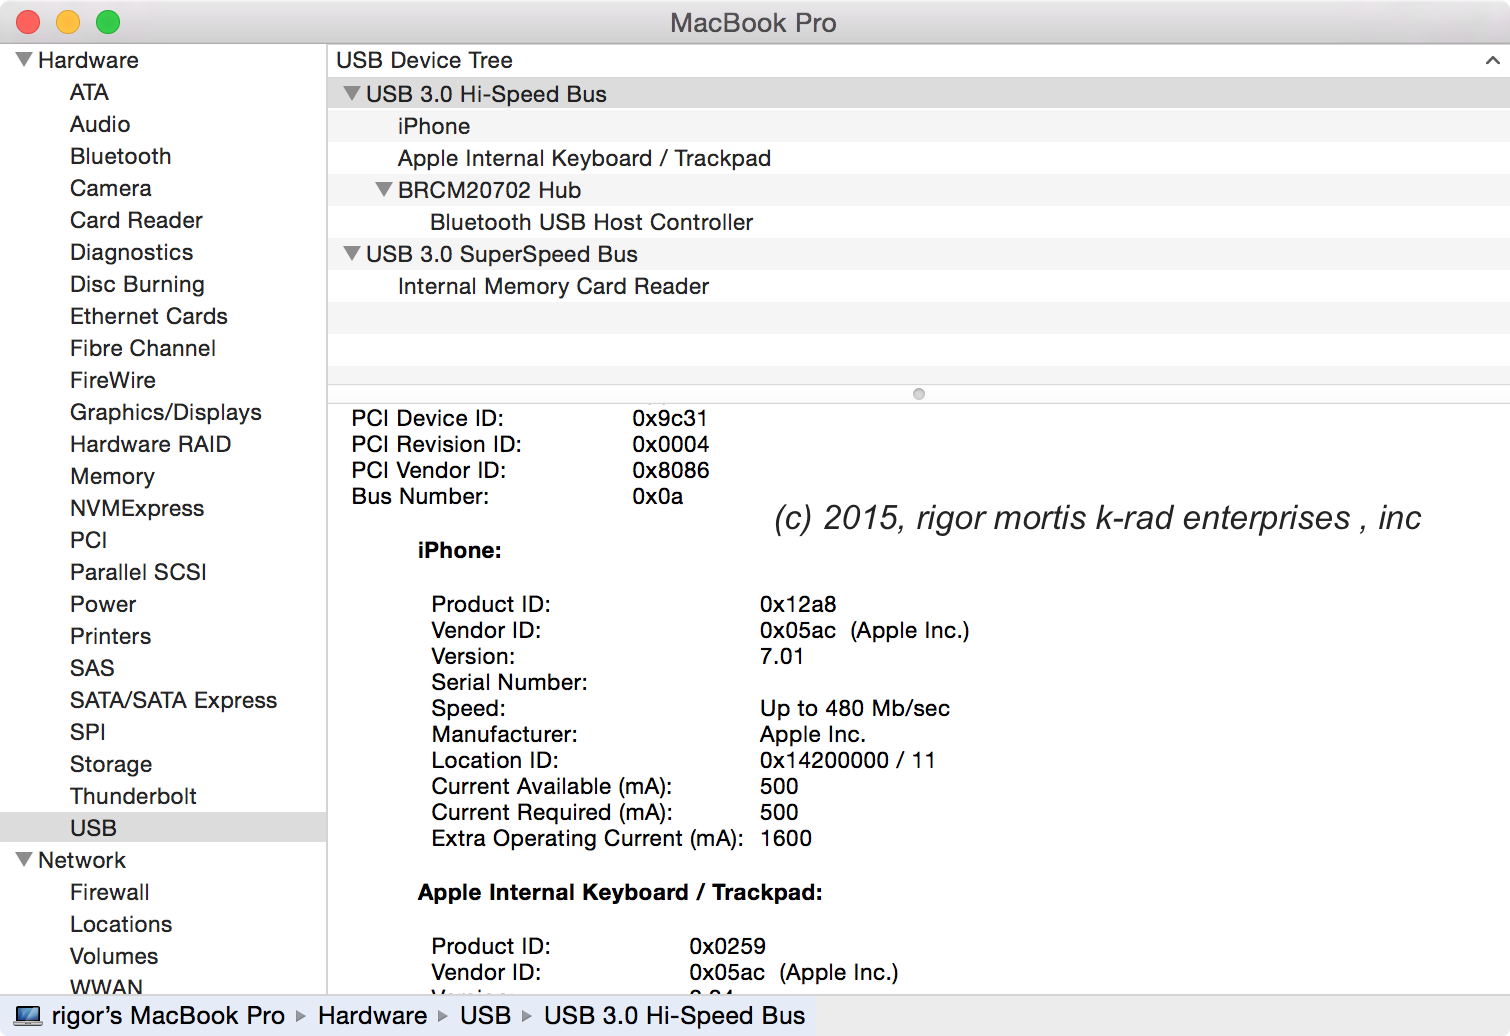Select Hardware RAID in the sidebar
The height and width of the screenshot is (1036, 1510).
(x=151, y=444)
